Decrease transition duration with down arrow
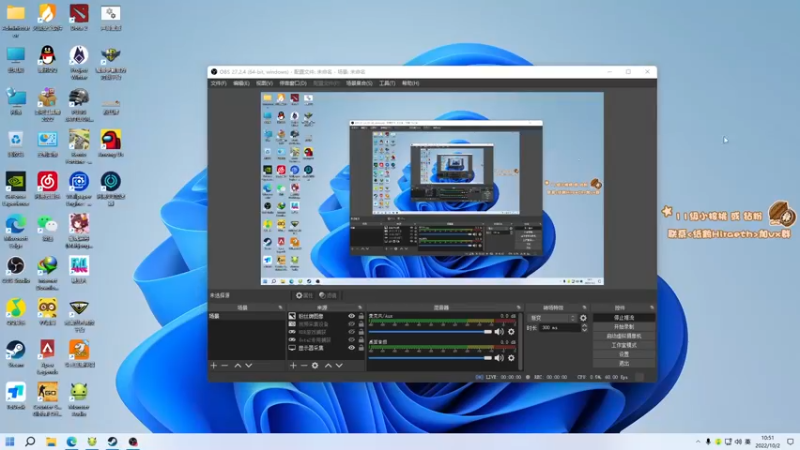This screenshot has height=450, width=800. pos(584,330)
